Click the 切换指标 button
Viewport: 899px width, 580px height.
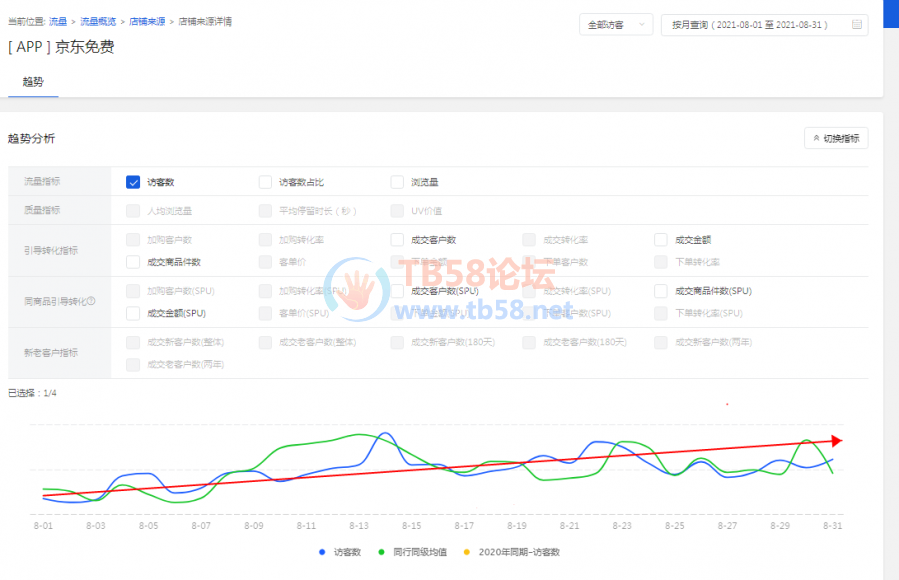[x=836, y=138]
